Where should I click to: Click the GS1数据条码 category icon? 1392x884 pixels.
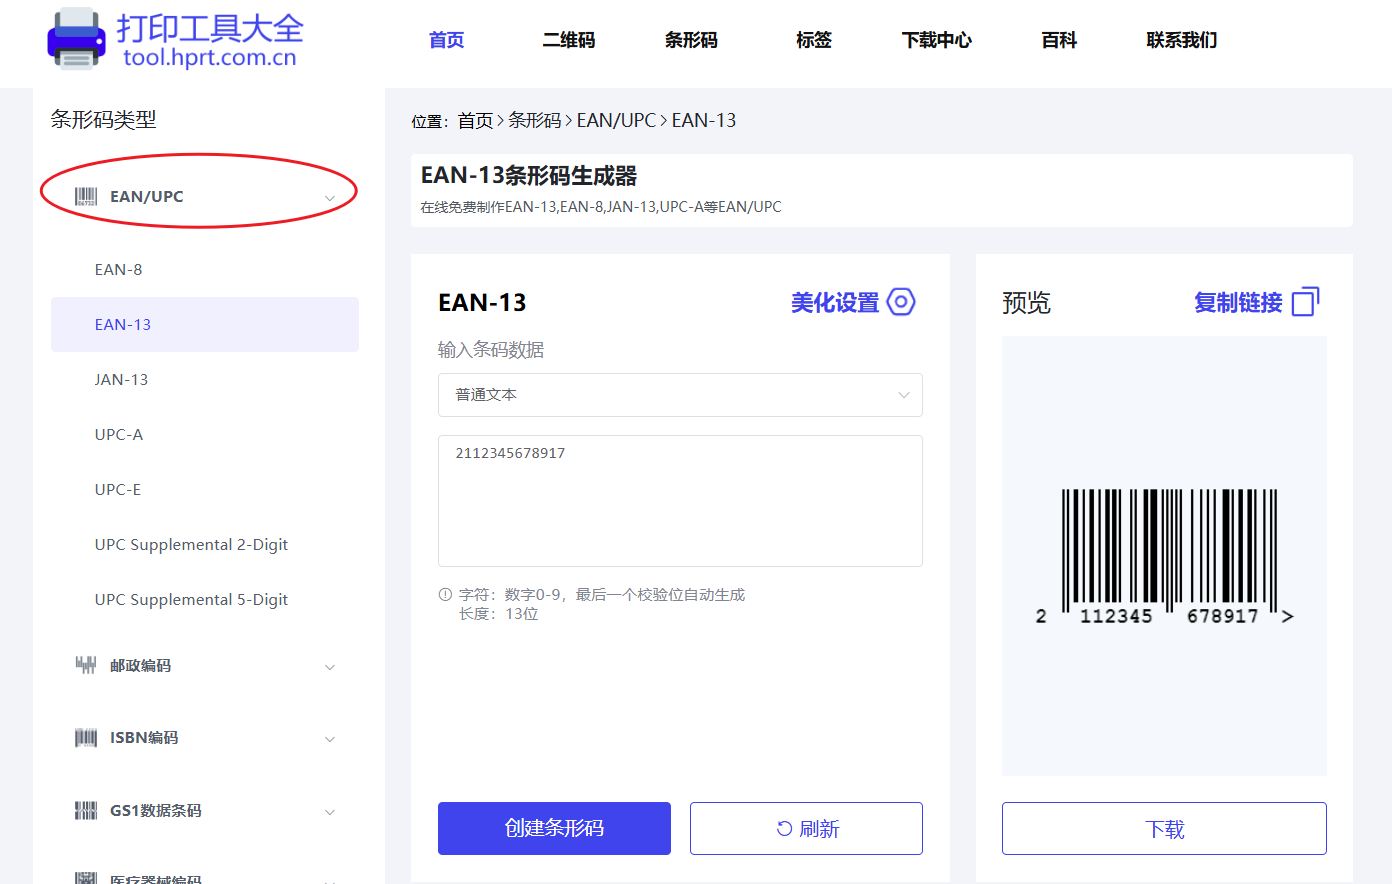pos(86,810)
